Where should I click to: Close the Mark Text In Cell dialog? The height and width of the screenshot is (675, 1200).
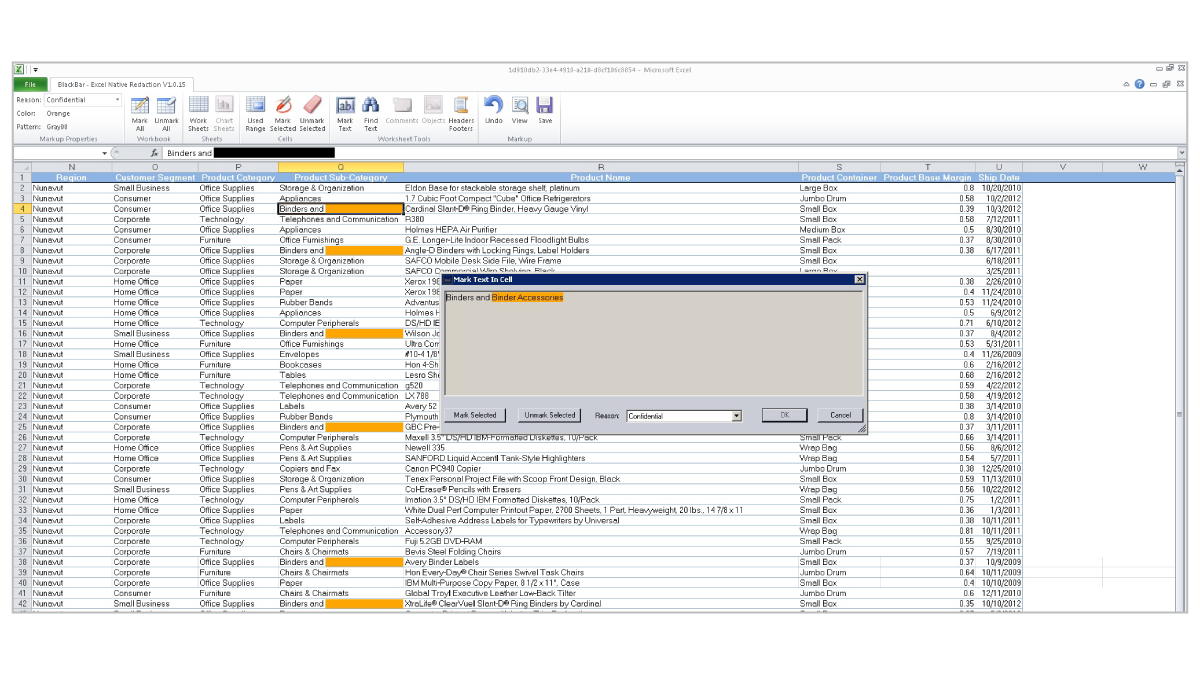(859, 280)
